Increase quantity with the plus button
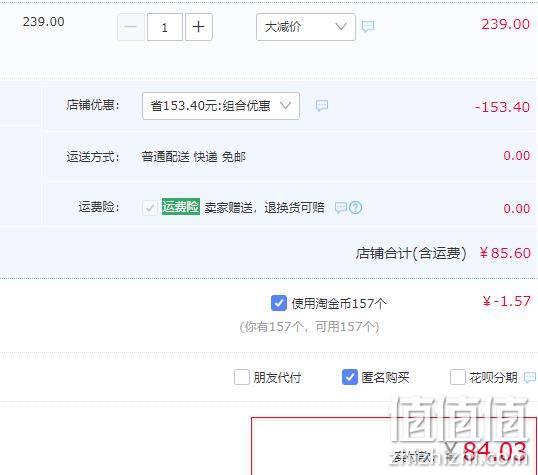Viewport: 538px width, 475px height. point(199,27)
